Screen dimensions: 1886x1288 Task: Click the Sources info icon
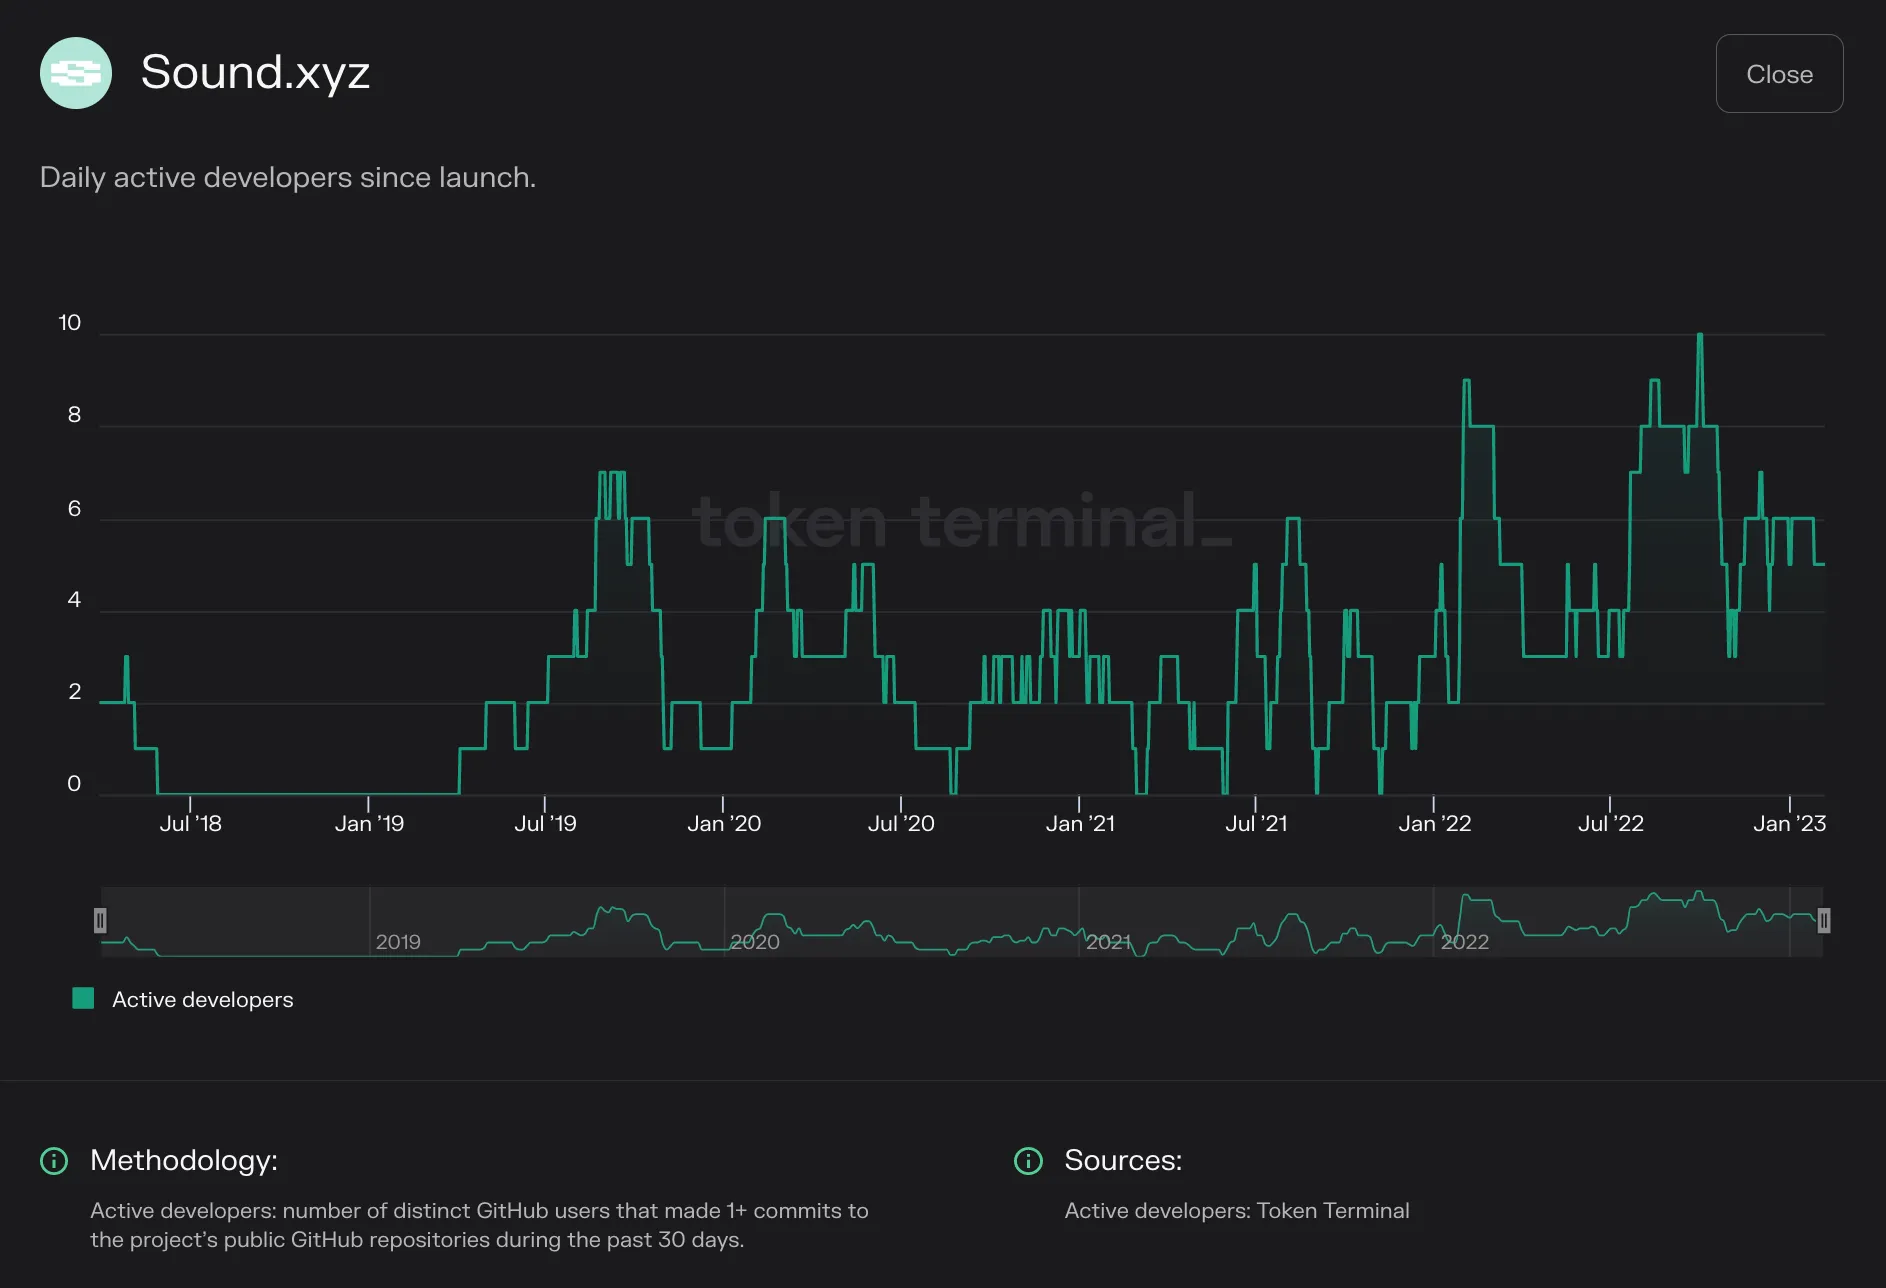1028,1160
